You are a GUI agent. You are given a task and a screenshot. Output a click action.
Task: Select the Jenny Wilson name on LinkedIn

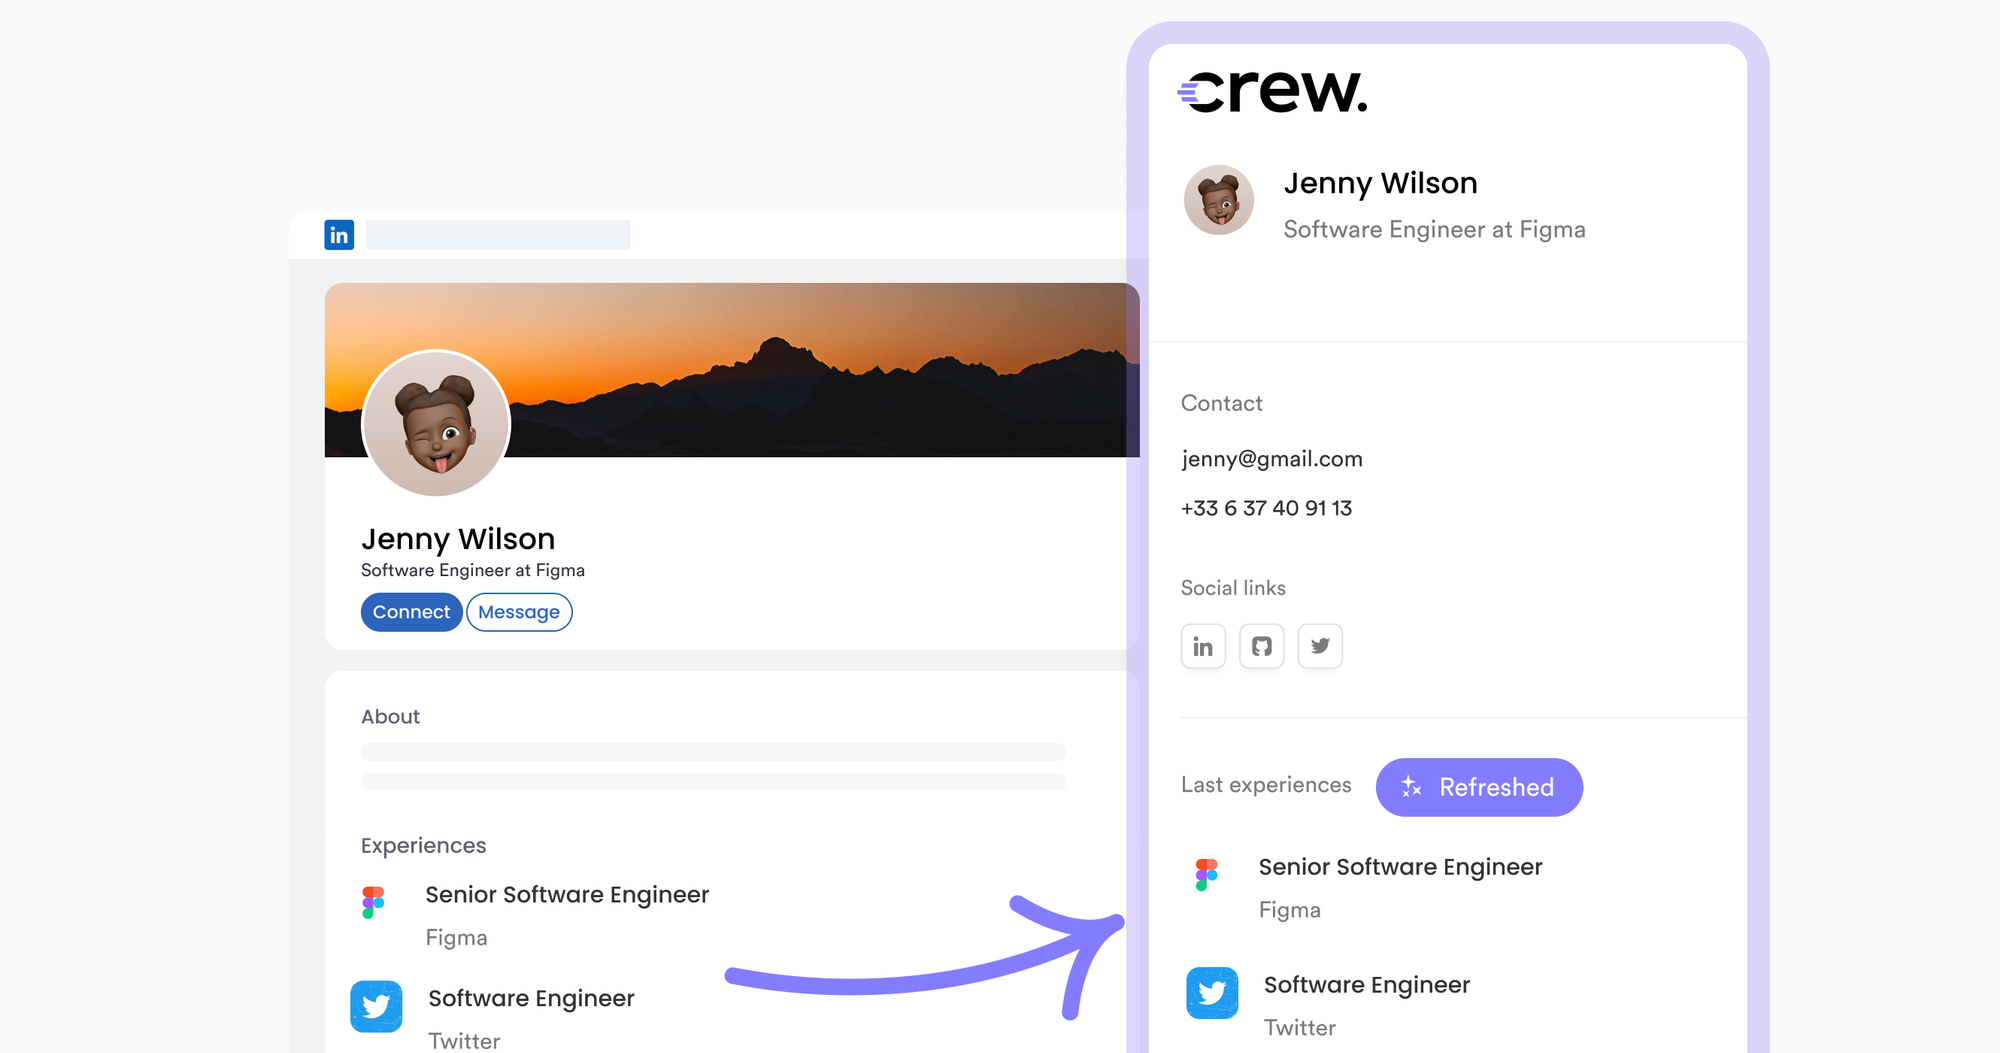[x=458, y=539]
